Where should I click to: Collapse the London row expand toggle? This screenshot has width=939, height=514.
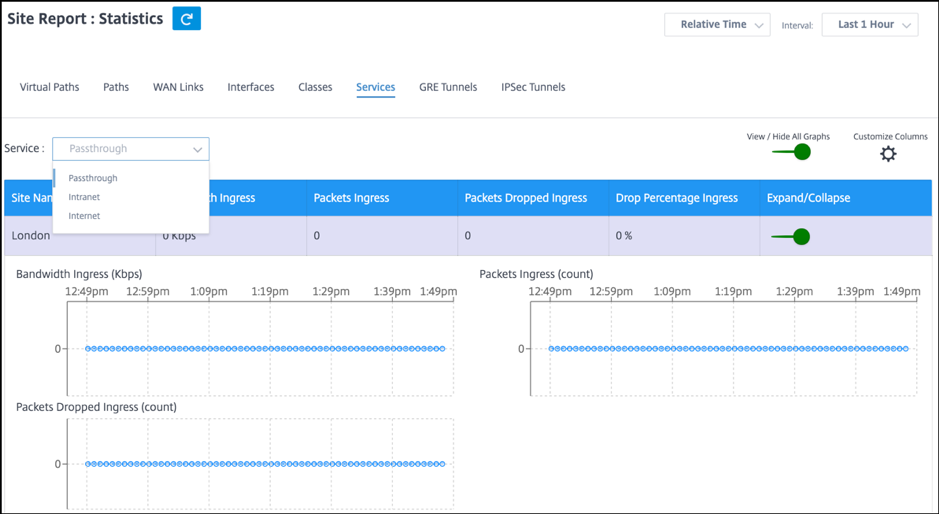[x=790, y=237]
